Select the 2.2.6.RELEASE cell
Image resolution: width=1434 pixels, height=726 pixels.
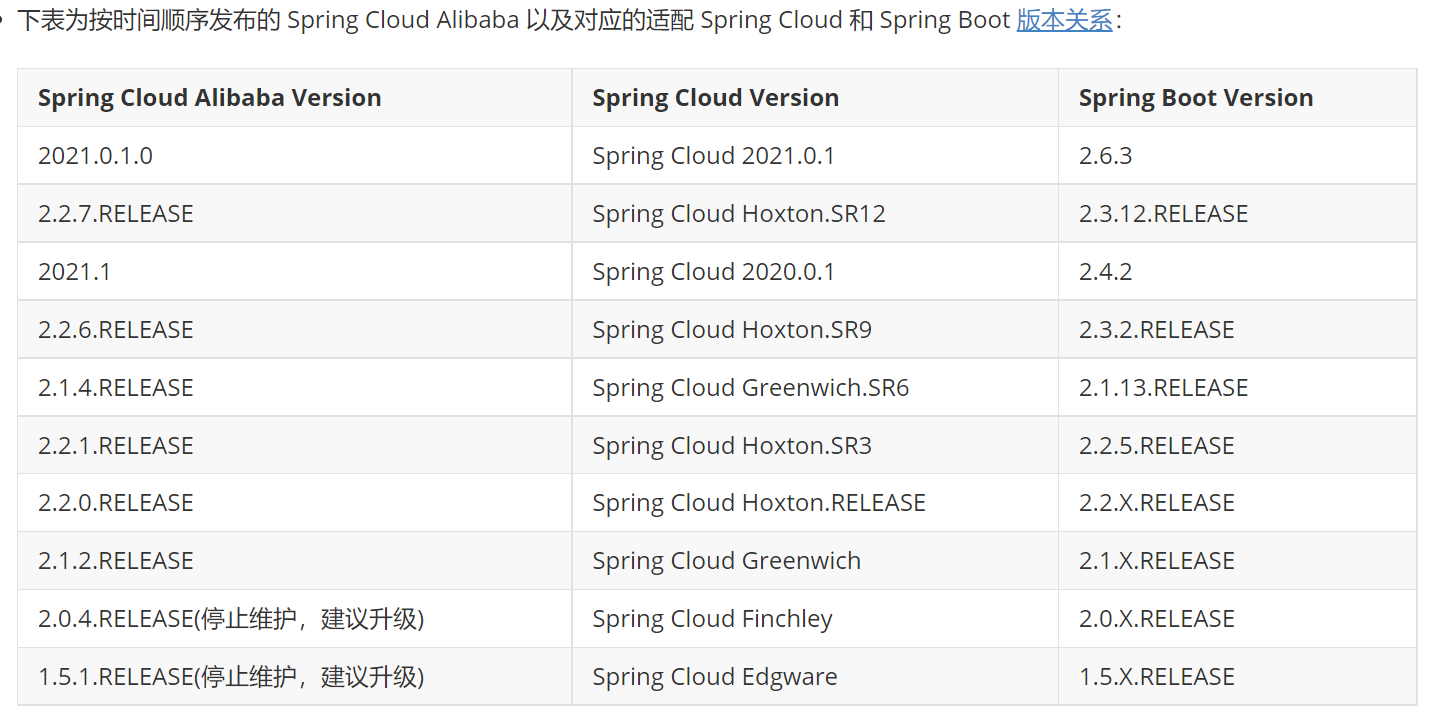(295, 330)
